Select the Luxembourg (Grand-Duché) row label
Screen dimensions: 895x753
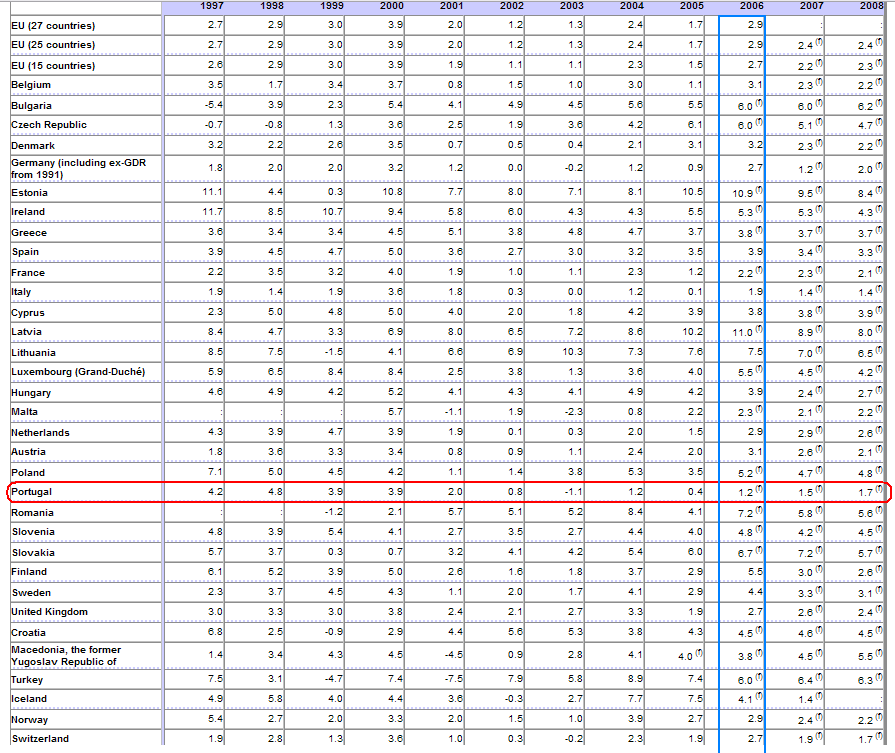point(78,372)
